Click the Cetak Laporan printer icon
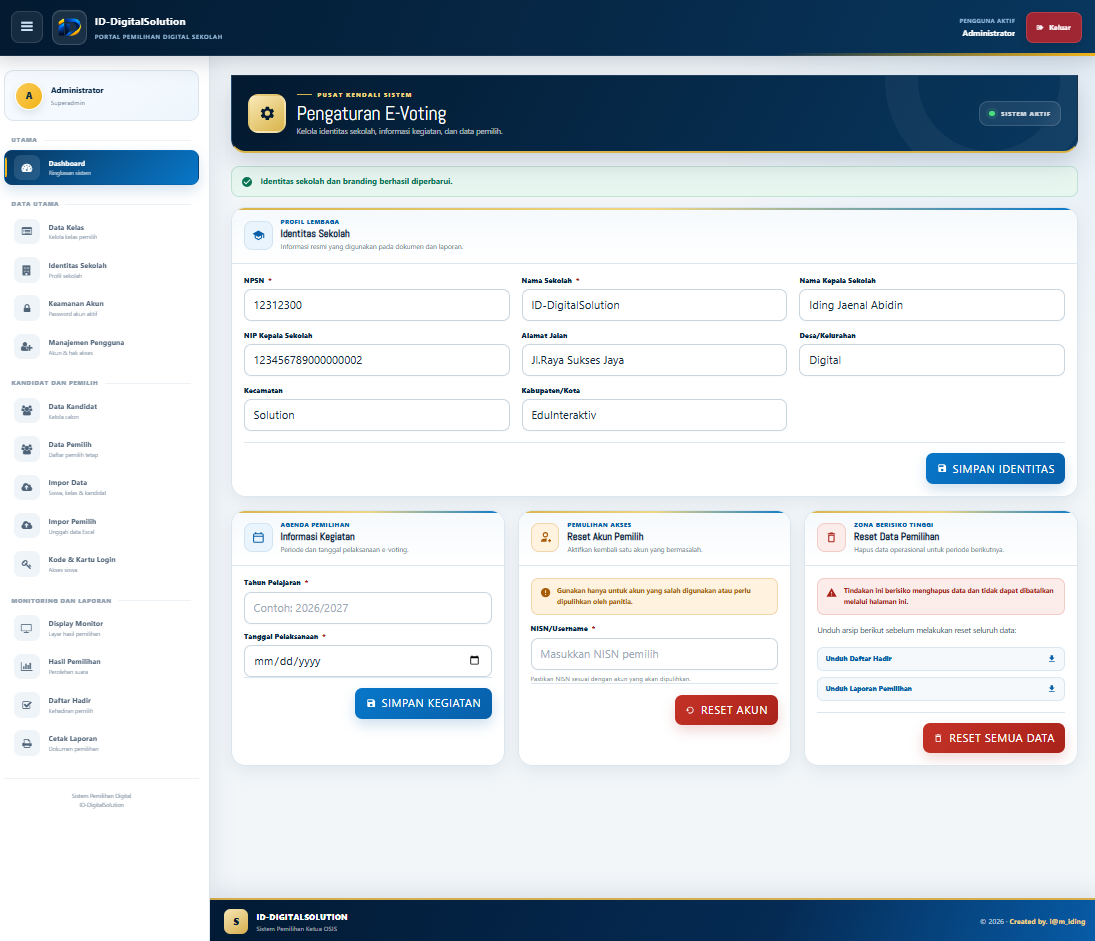 coord(27,743)
